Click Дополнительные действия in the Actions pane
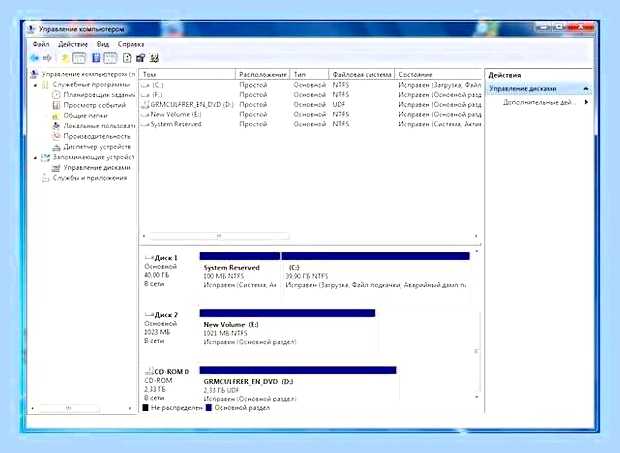620x453 pixels. click(537, 102)
